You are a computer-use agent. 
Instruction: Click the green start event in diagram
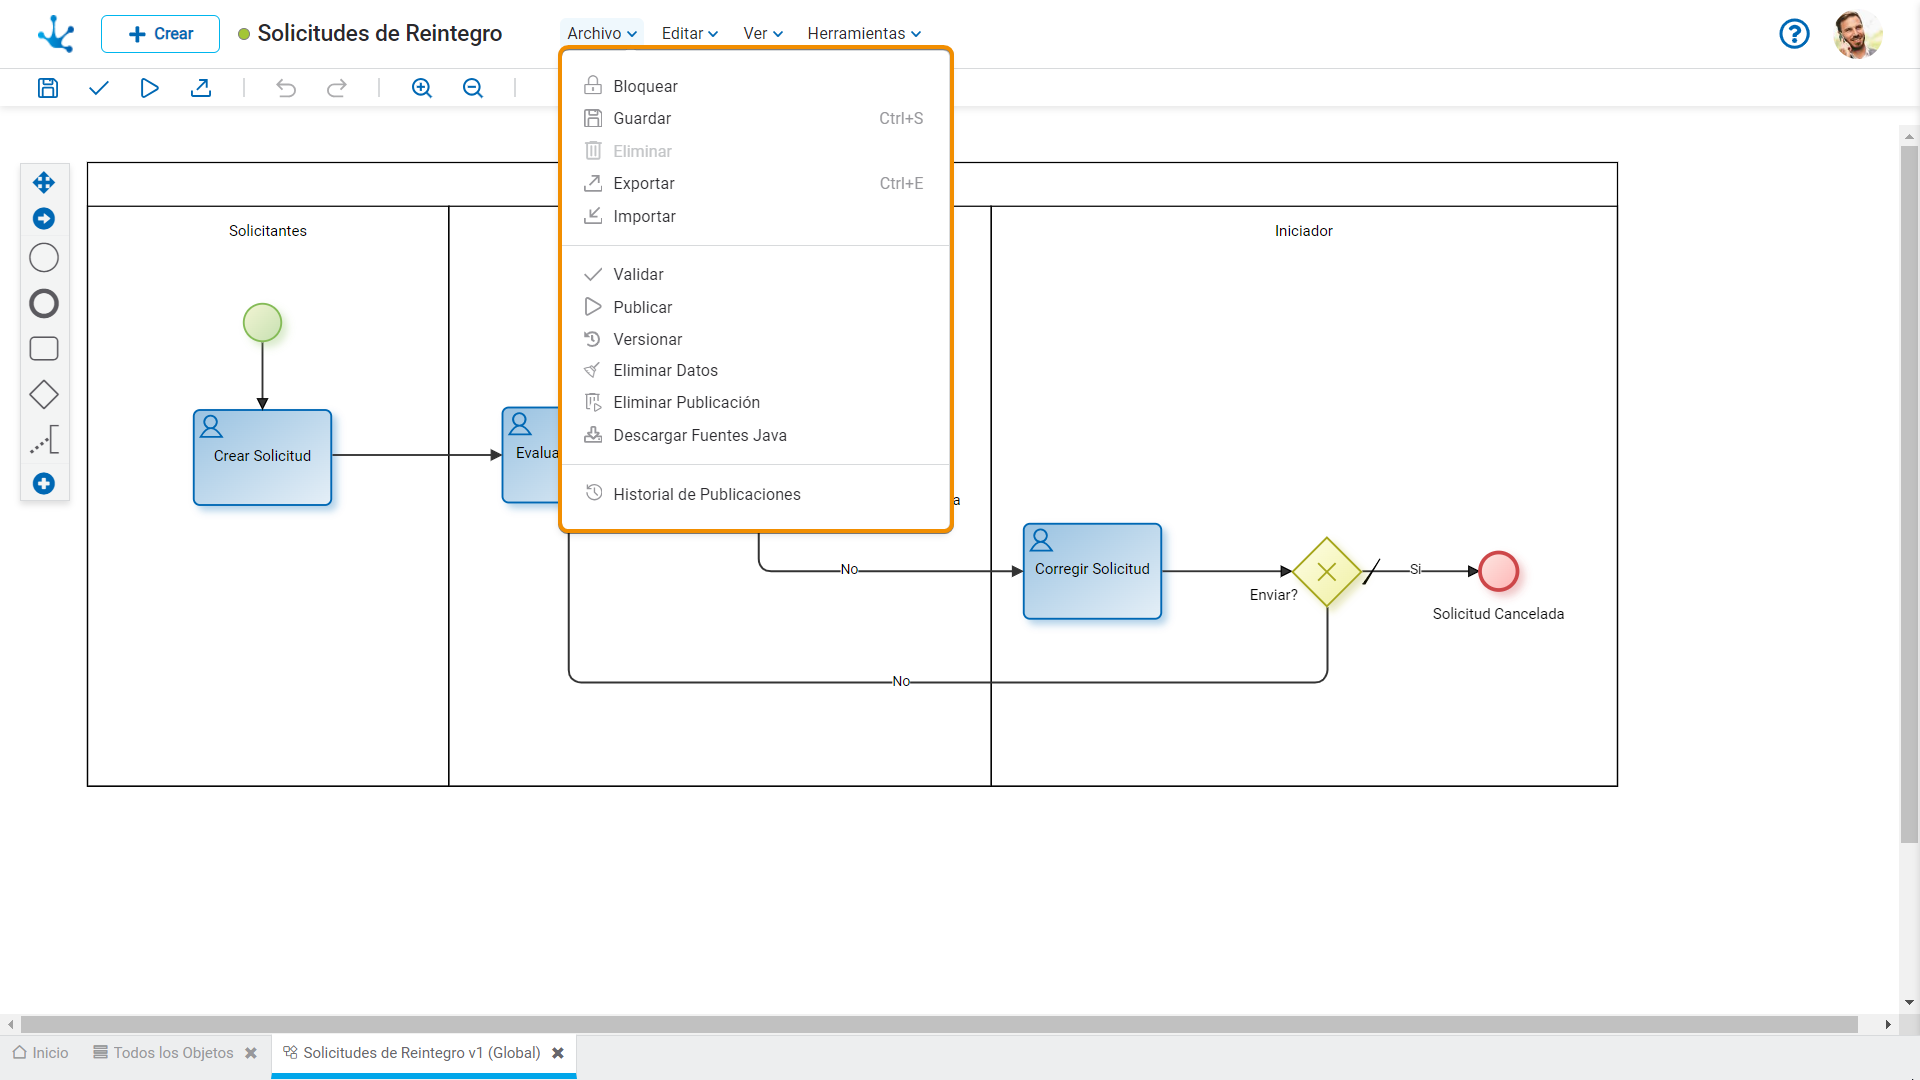click(262, 323)
